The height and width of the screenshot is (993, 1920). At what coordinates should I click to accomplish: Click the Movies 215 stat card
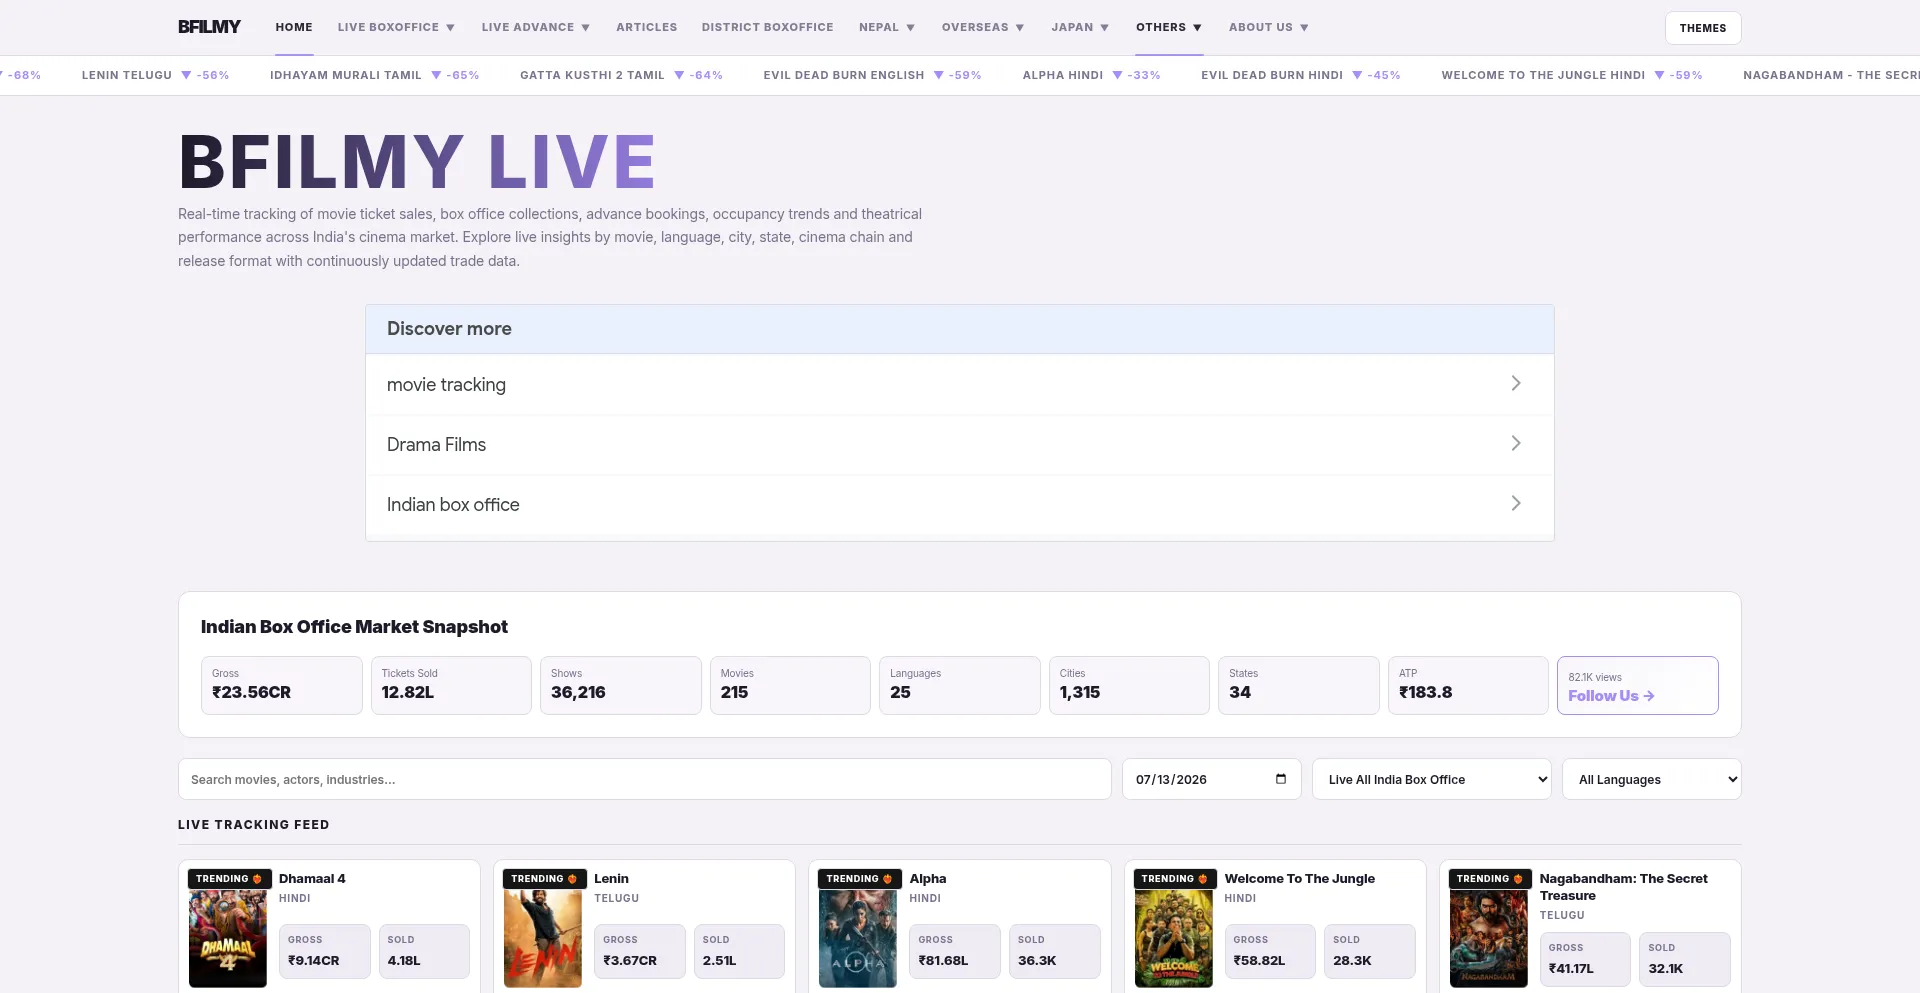(790, 685)
